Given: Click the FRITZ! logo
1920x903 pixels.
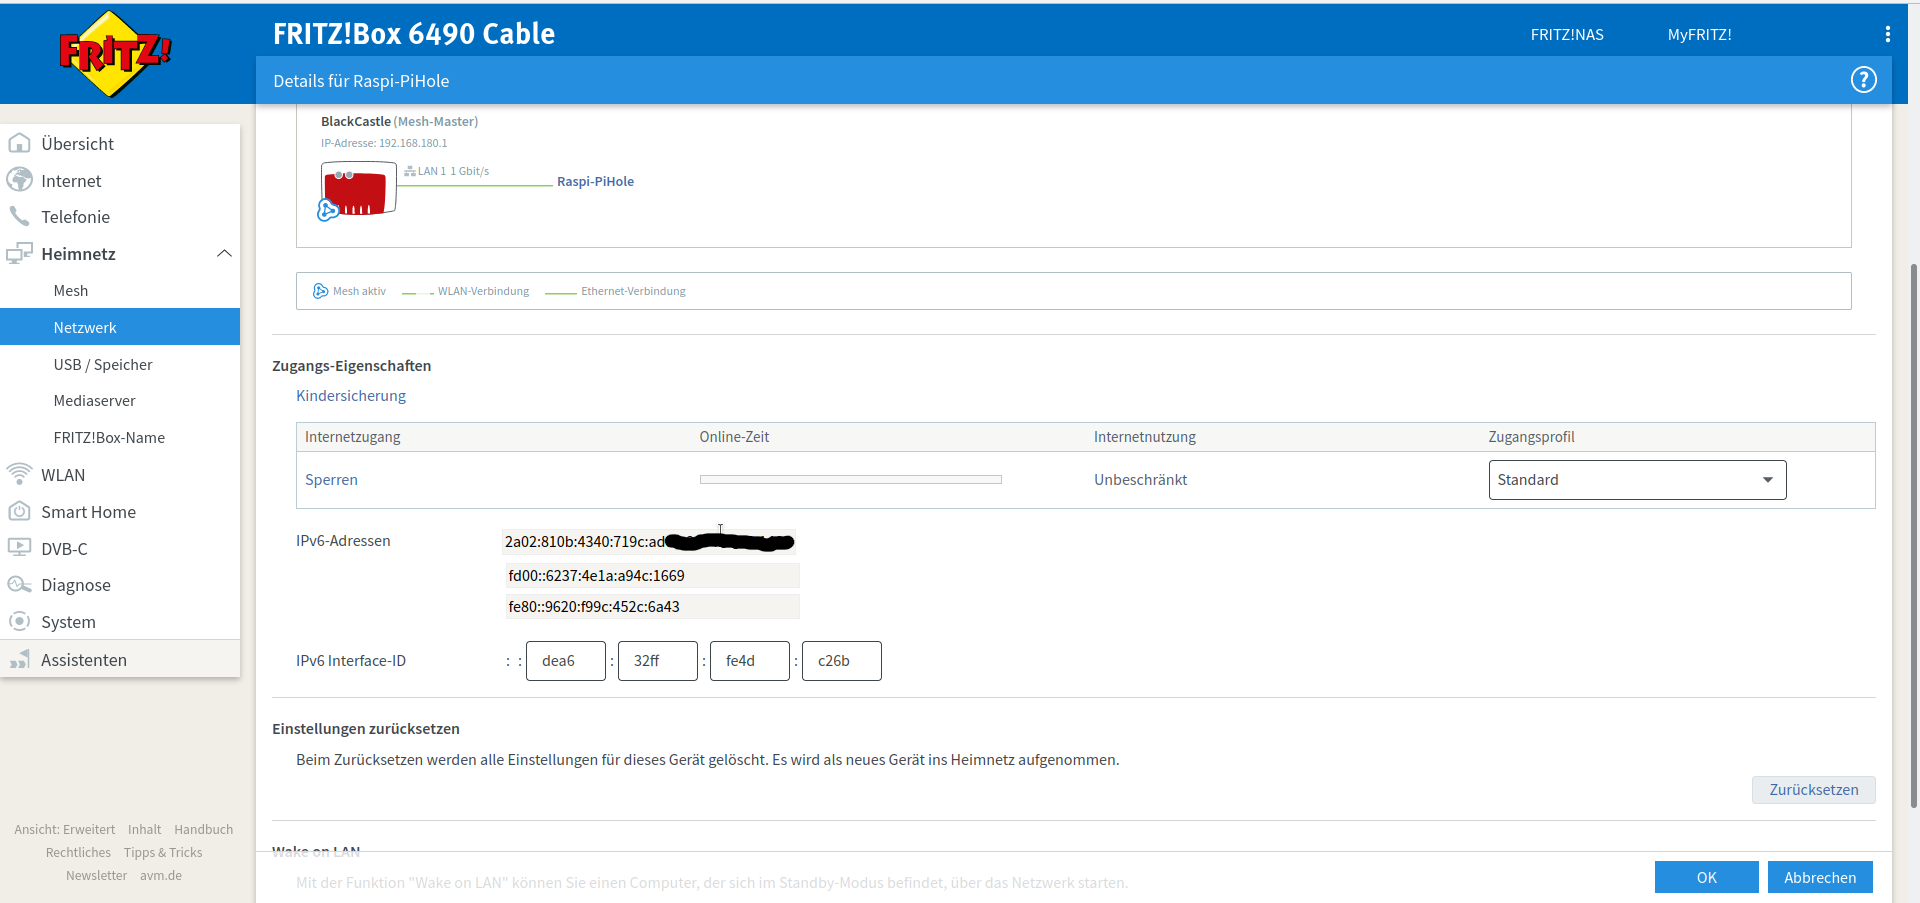Looking at the screenshot, I should pyautogui.click(x=115, y=54).
